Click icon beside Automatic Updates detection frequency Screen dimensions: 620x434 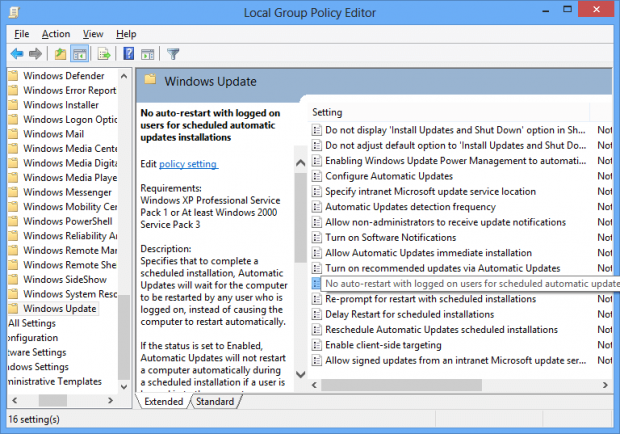click(x=317, y=207)
